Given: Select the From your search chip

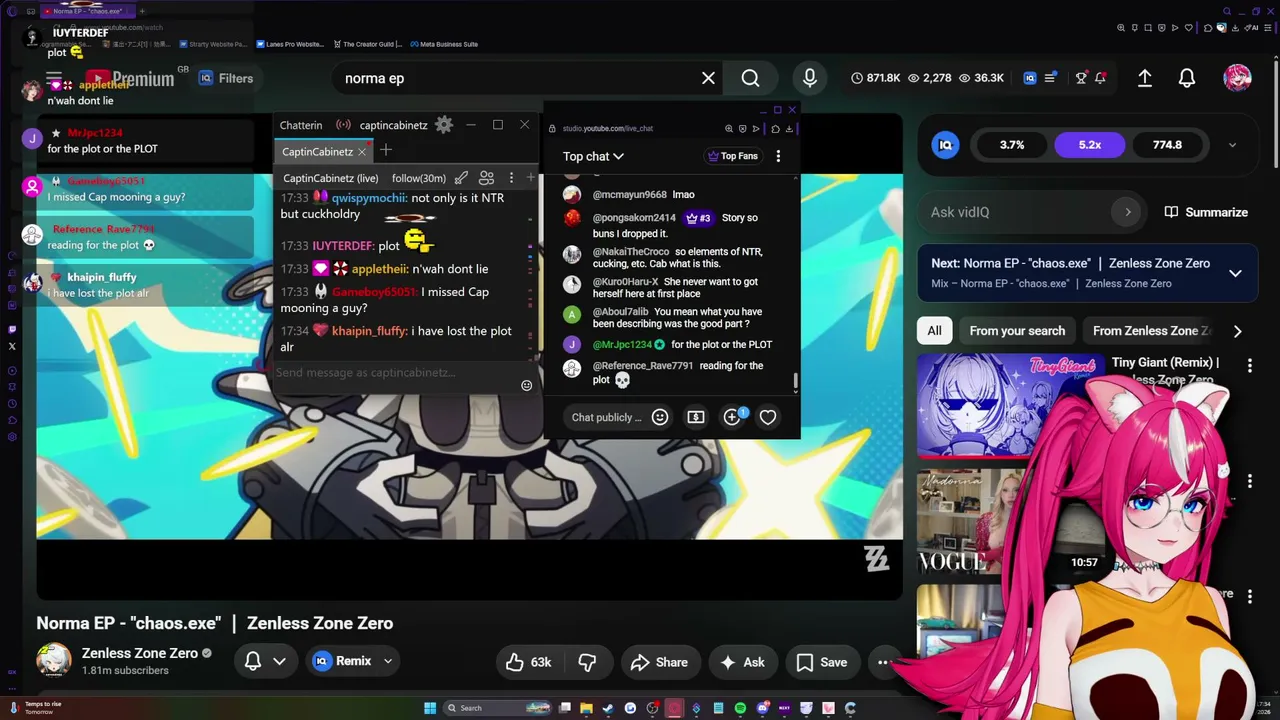Looking at the screenshot, I should coord(1017,331).
